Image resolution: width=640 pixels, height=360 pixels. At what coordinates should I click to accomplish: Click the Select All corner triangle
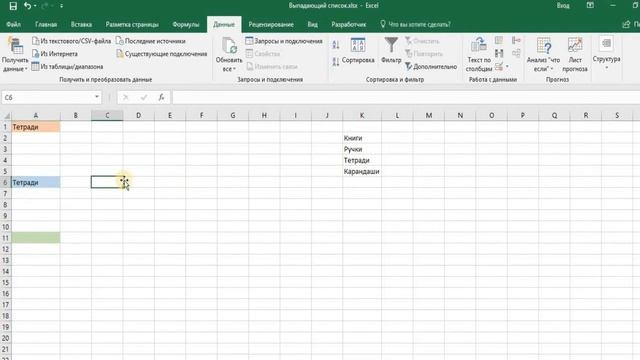(x=6, y=116)
